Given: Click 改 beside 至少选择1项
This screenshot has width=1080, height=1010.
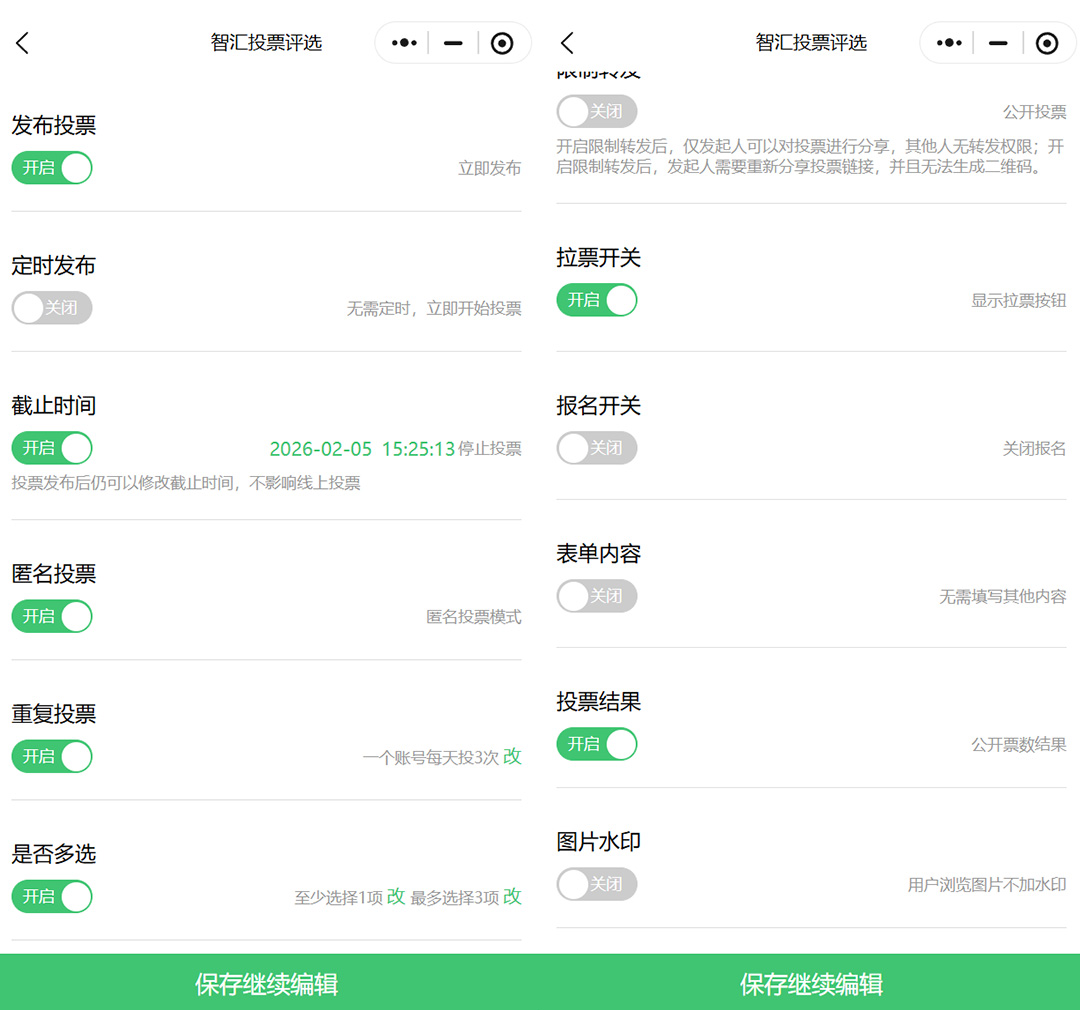Looking at the screenshot, I should tap(396, 897).
